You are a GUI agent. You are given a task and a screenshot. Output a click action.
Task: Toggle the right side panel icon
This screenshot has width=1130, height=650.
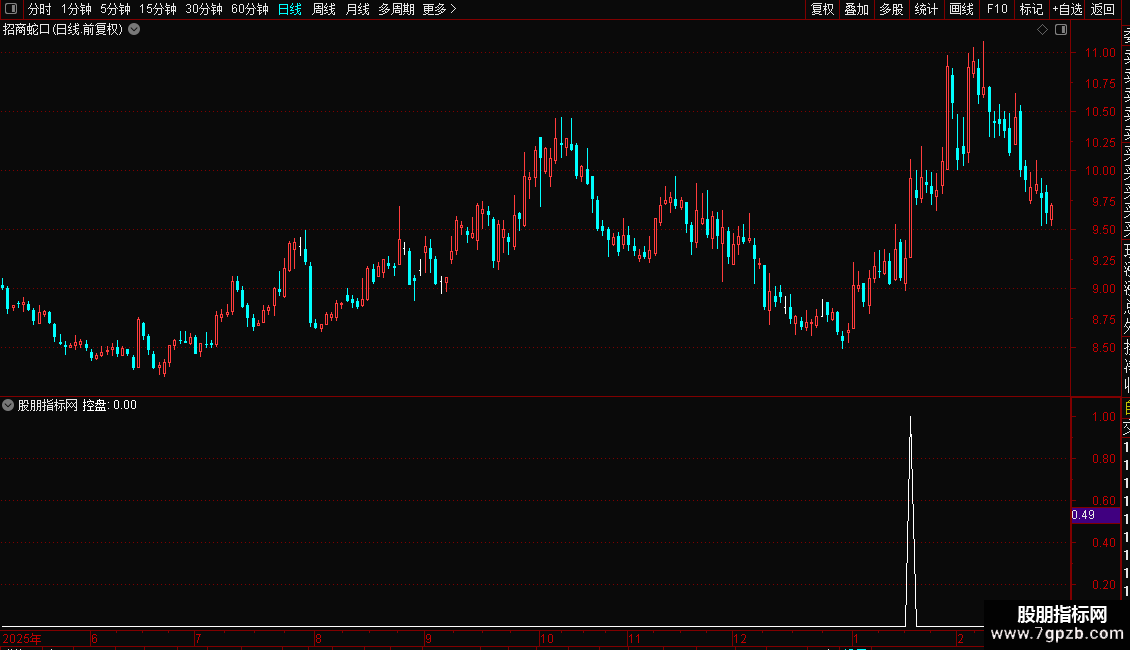pyautogui.click(x=1061, y=30)
